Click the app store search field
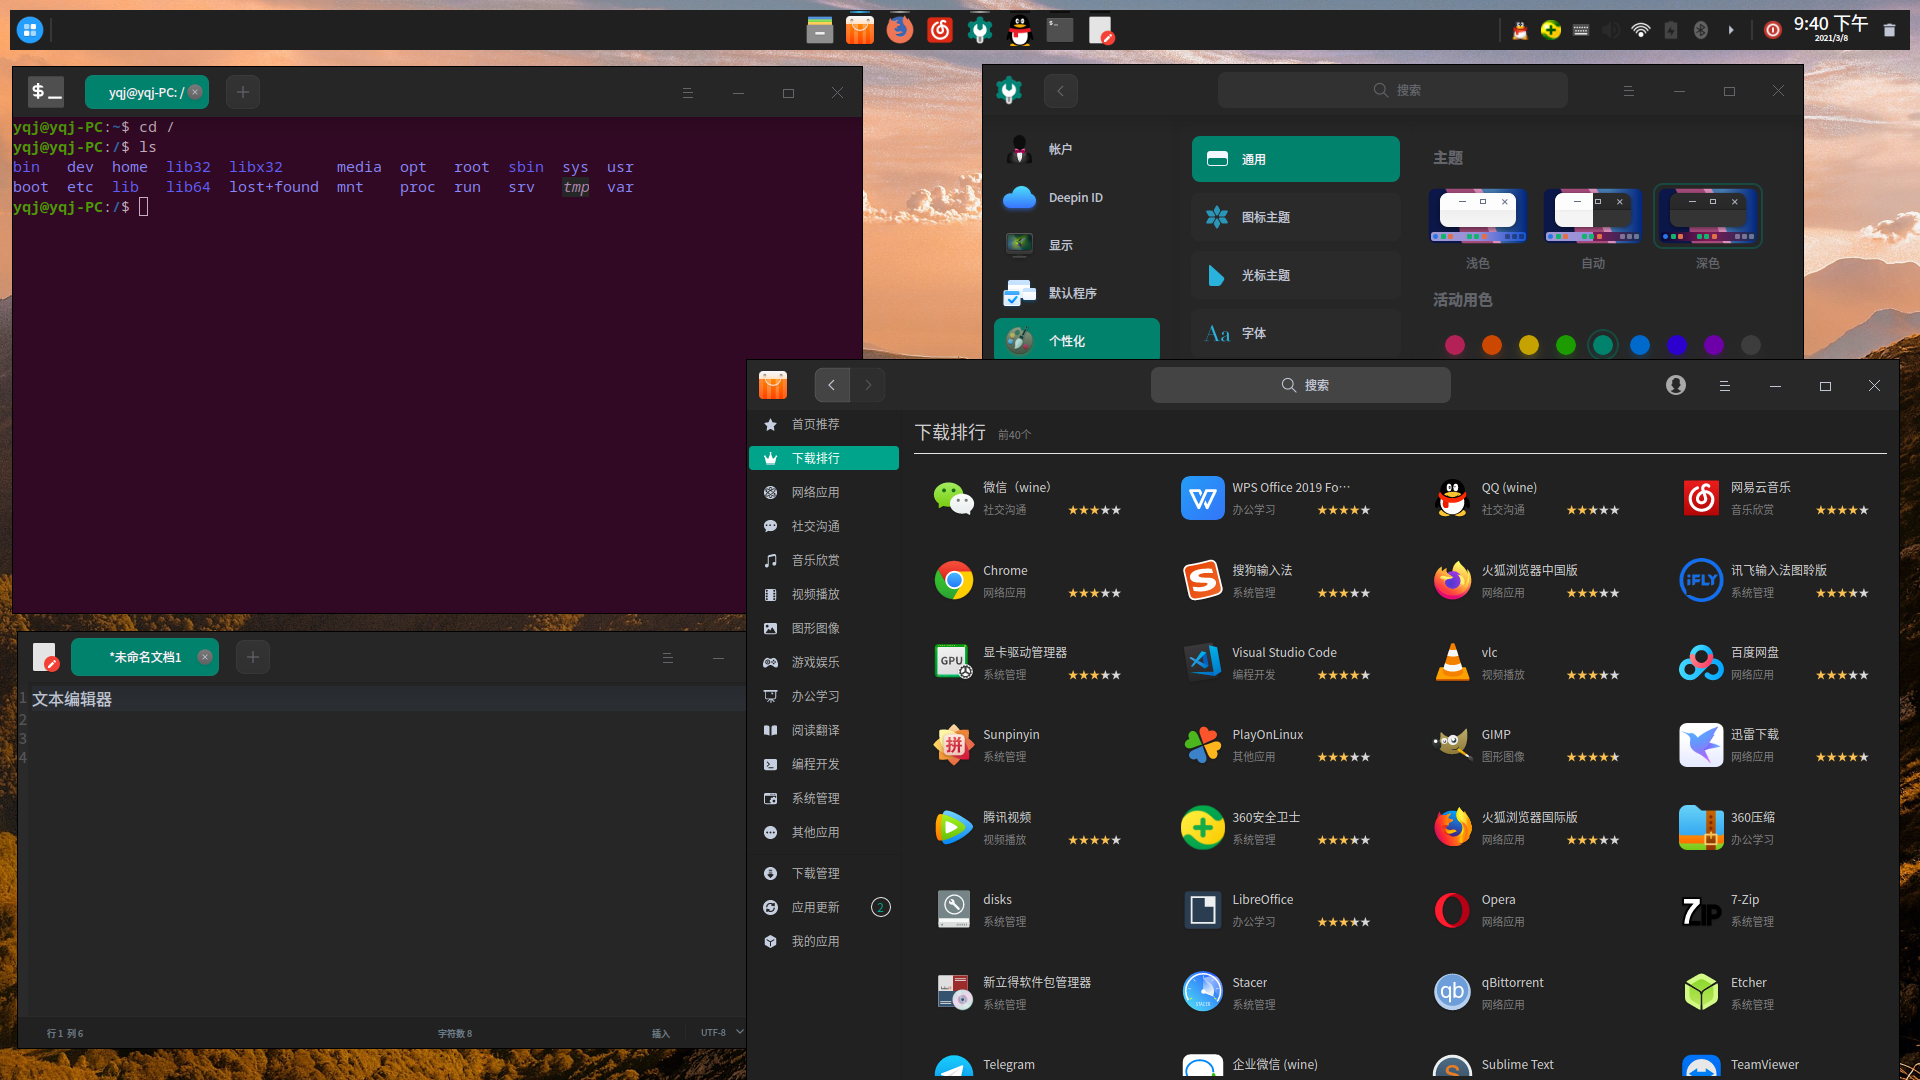 coord(1300,385)
